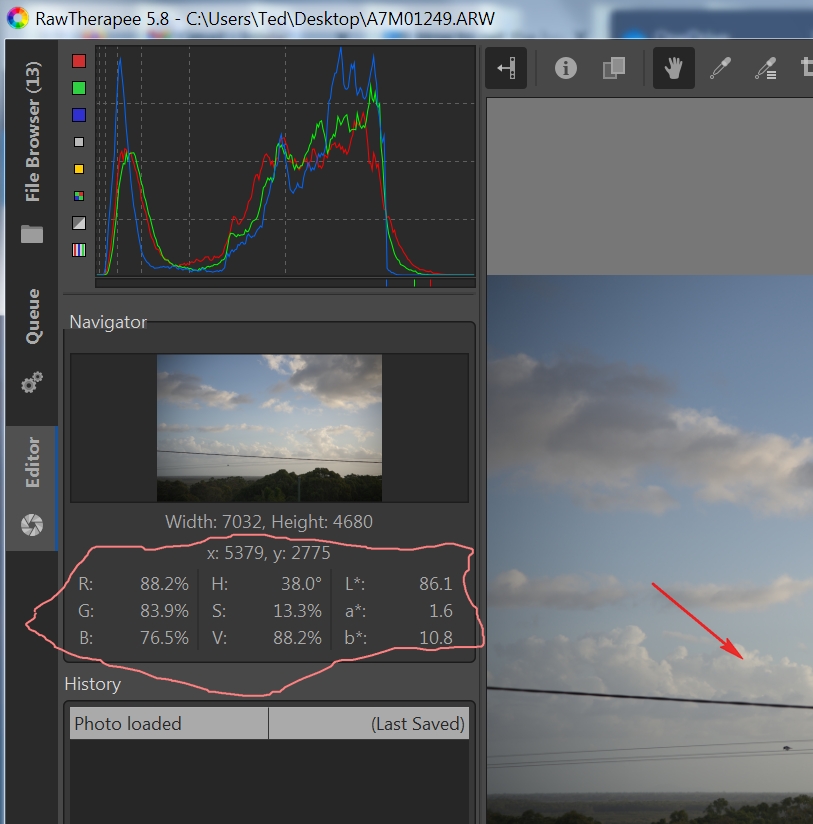Toggle green channel histogram
The width and height of the screenshot is (813, 824).
(x=79, y=88)
